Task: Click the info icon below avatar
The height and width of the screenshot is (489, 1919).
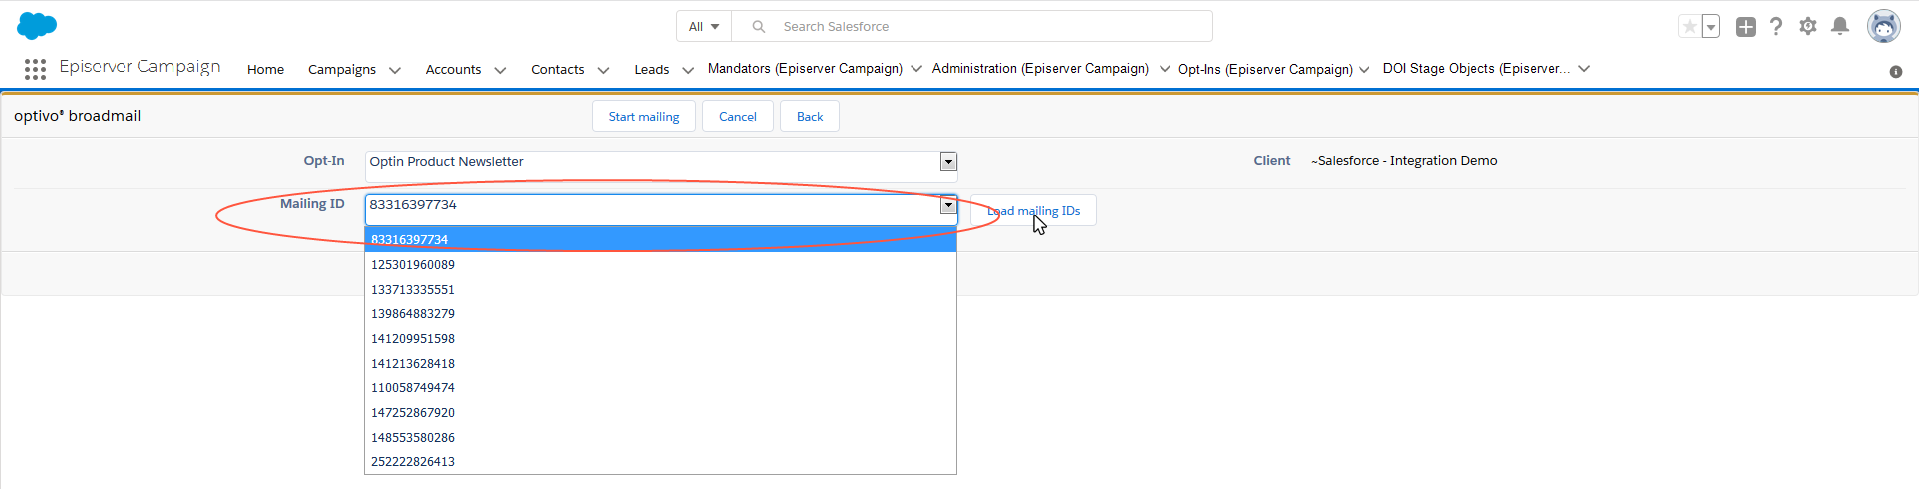Action: pos(1896,72)
